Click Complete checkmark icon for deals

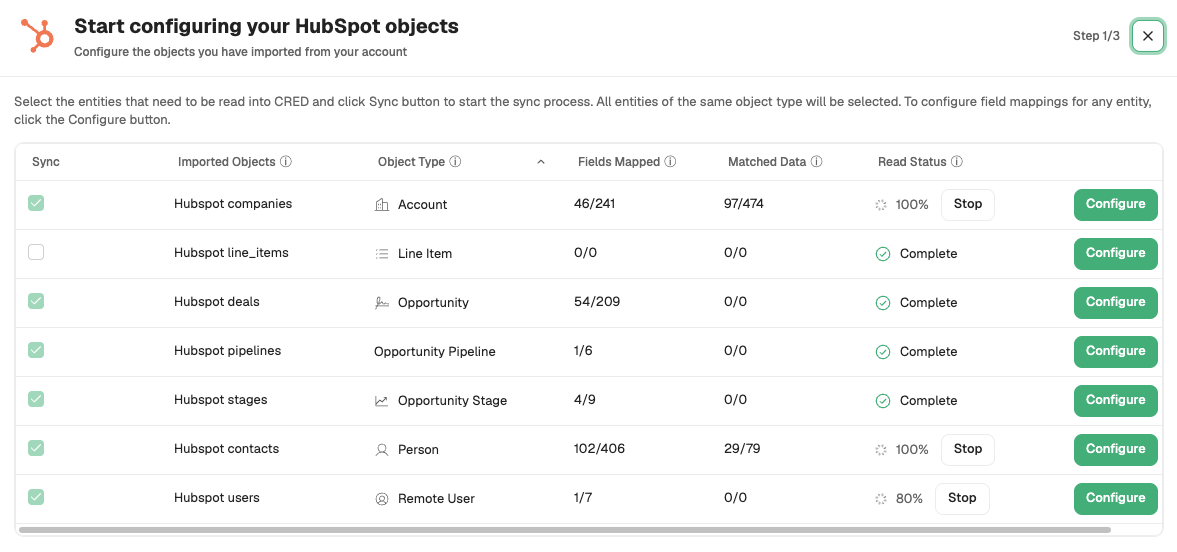point(883,303)
